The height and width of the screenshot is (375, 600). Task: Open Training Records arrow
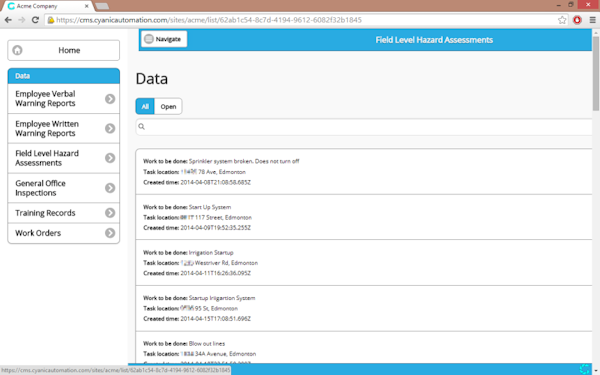tap(110, 213)
